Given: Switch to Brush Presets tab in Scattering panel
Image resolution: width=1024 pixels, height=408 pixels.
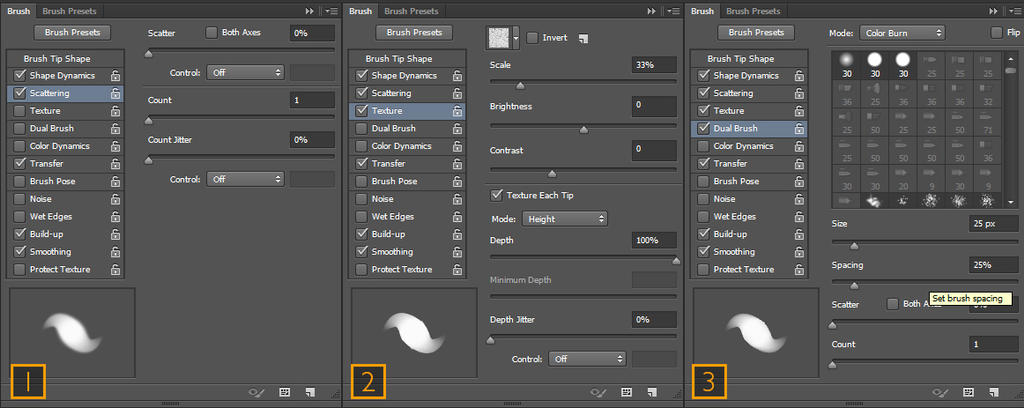Looking at the screenshot, I should (x=69, y=11).
